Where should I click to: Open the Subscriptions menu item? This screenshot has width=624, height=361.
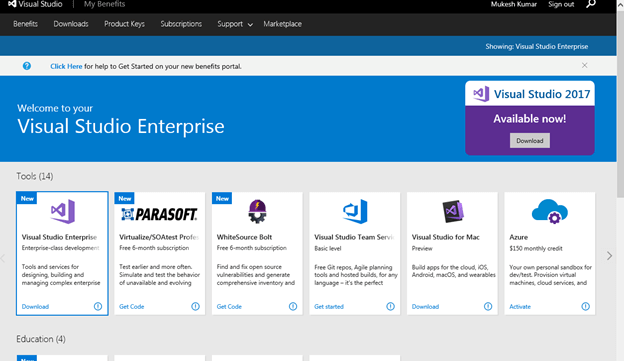point(181,24)
